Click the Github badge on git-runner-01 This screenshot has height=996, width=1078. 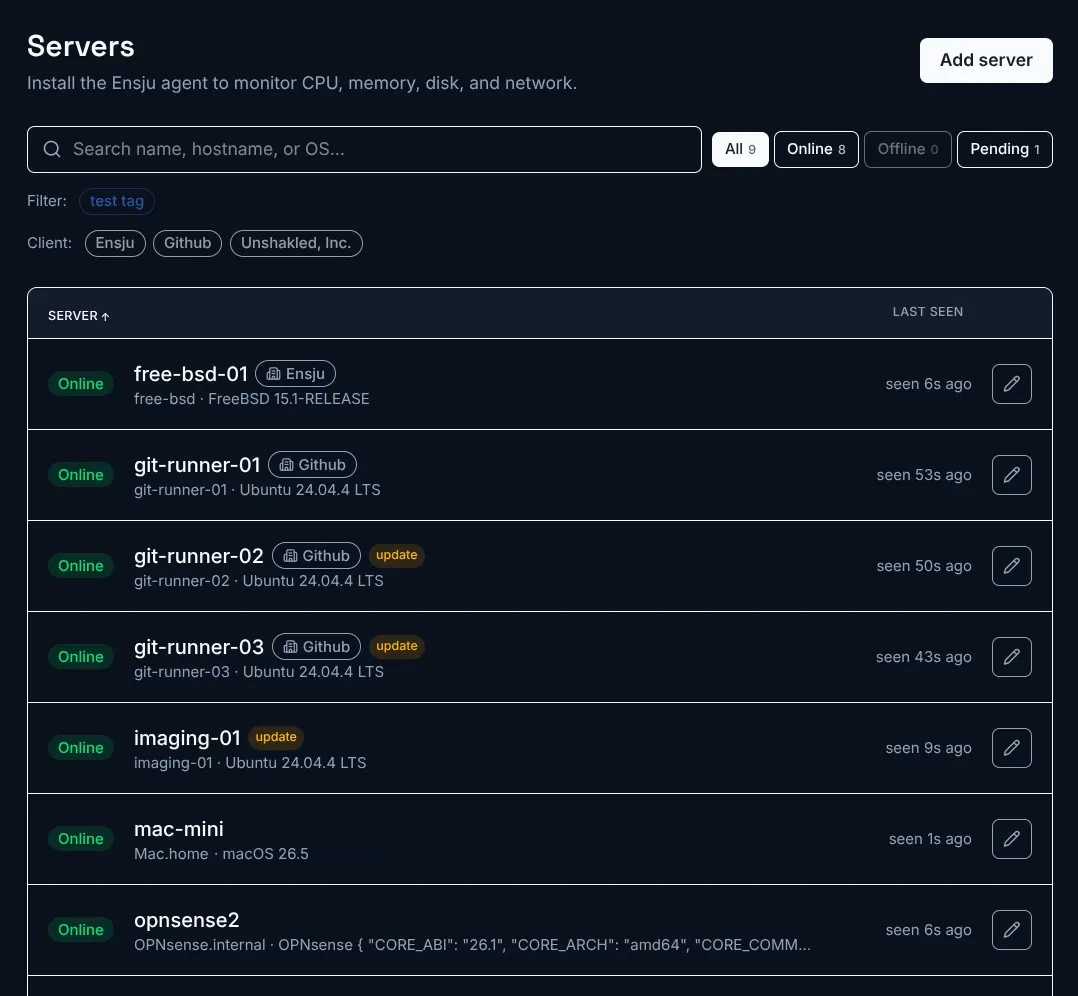click(x=312, y=465)
